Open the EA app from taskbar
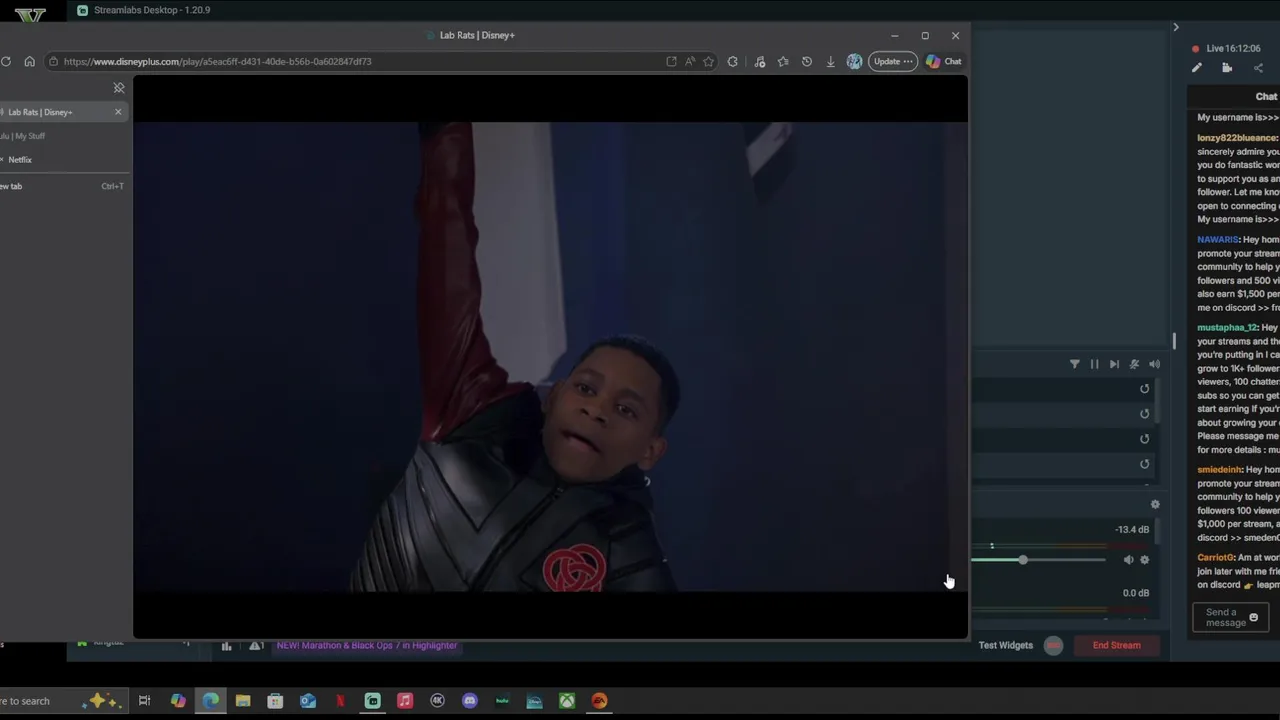The image size is (1280, 720). (599, 701)
